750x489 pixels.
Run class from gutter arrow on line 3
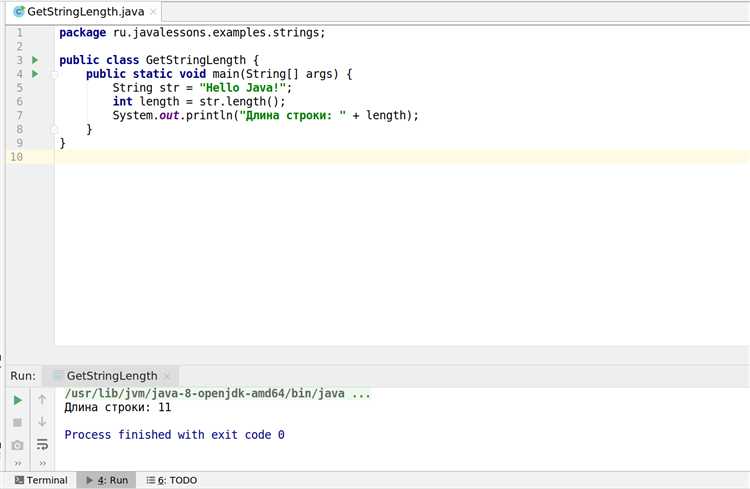pyautogui.click(x=35, y=60)
